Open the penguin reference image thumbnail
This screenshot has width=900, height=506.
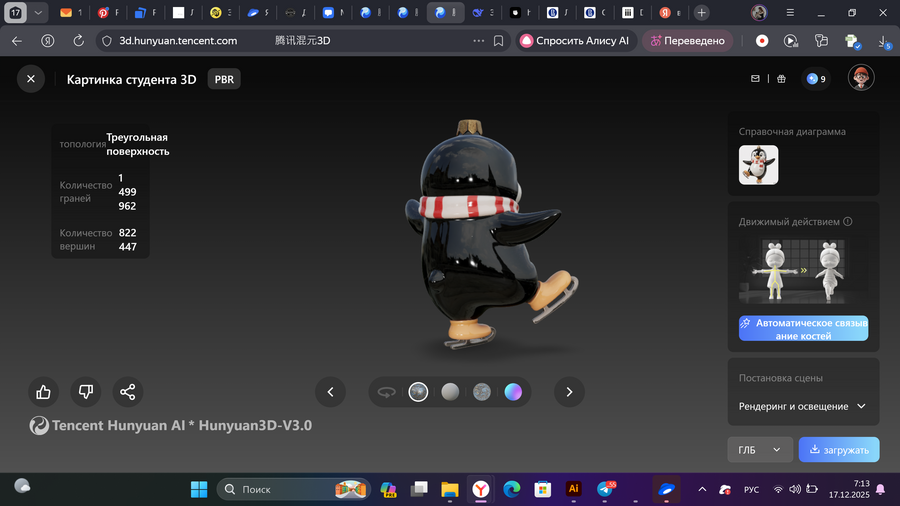pos(758,164)
